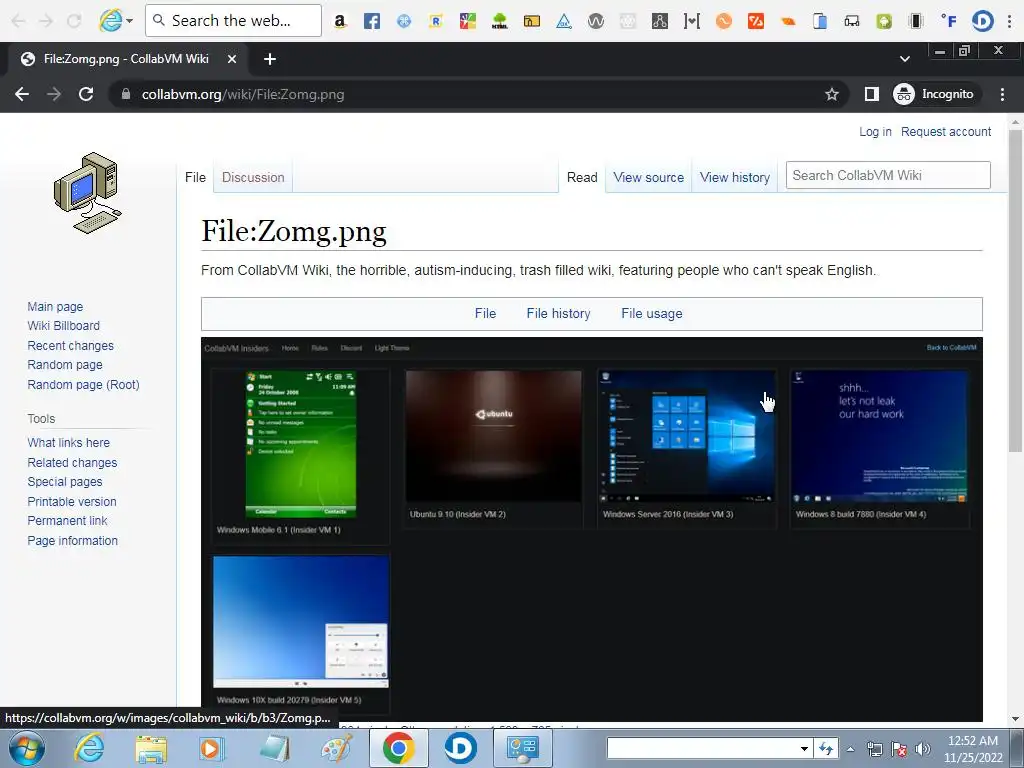This screenshot has height=768, width=1024.
Task: Click the green tree HTML toolbar icon
Action: 500,21
